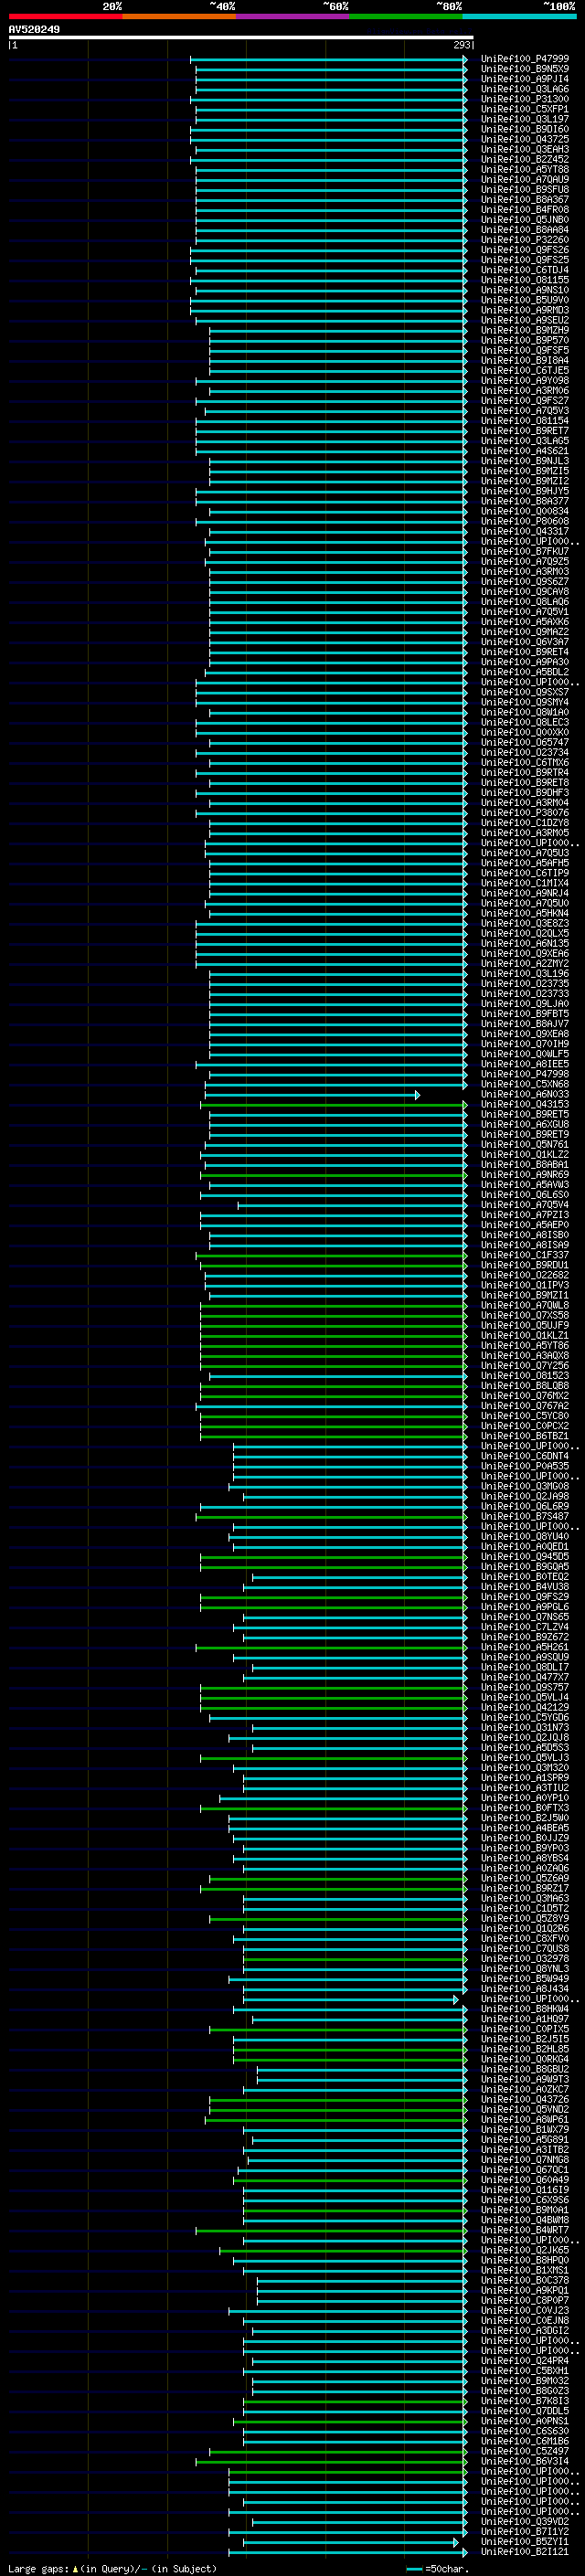Click hit name UniRef100_B9SFU8
585x2576 pixels.
click(x=524, y=189)
